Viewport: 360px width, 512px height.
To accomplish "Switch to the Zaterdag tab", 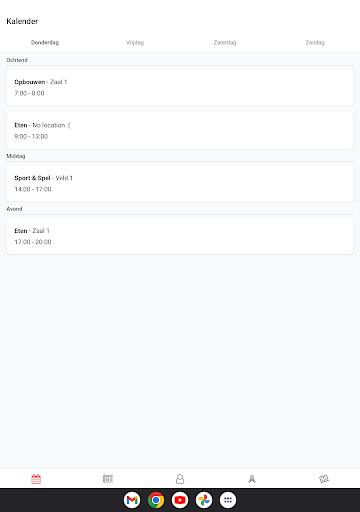I will tap(225, 42).
